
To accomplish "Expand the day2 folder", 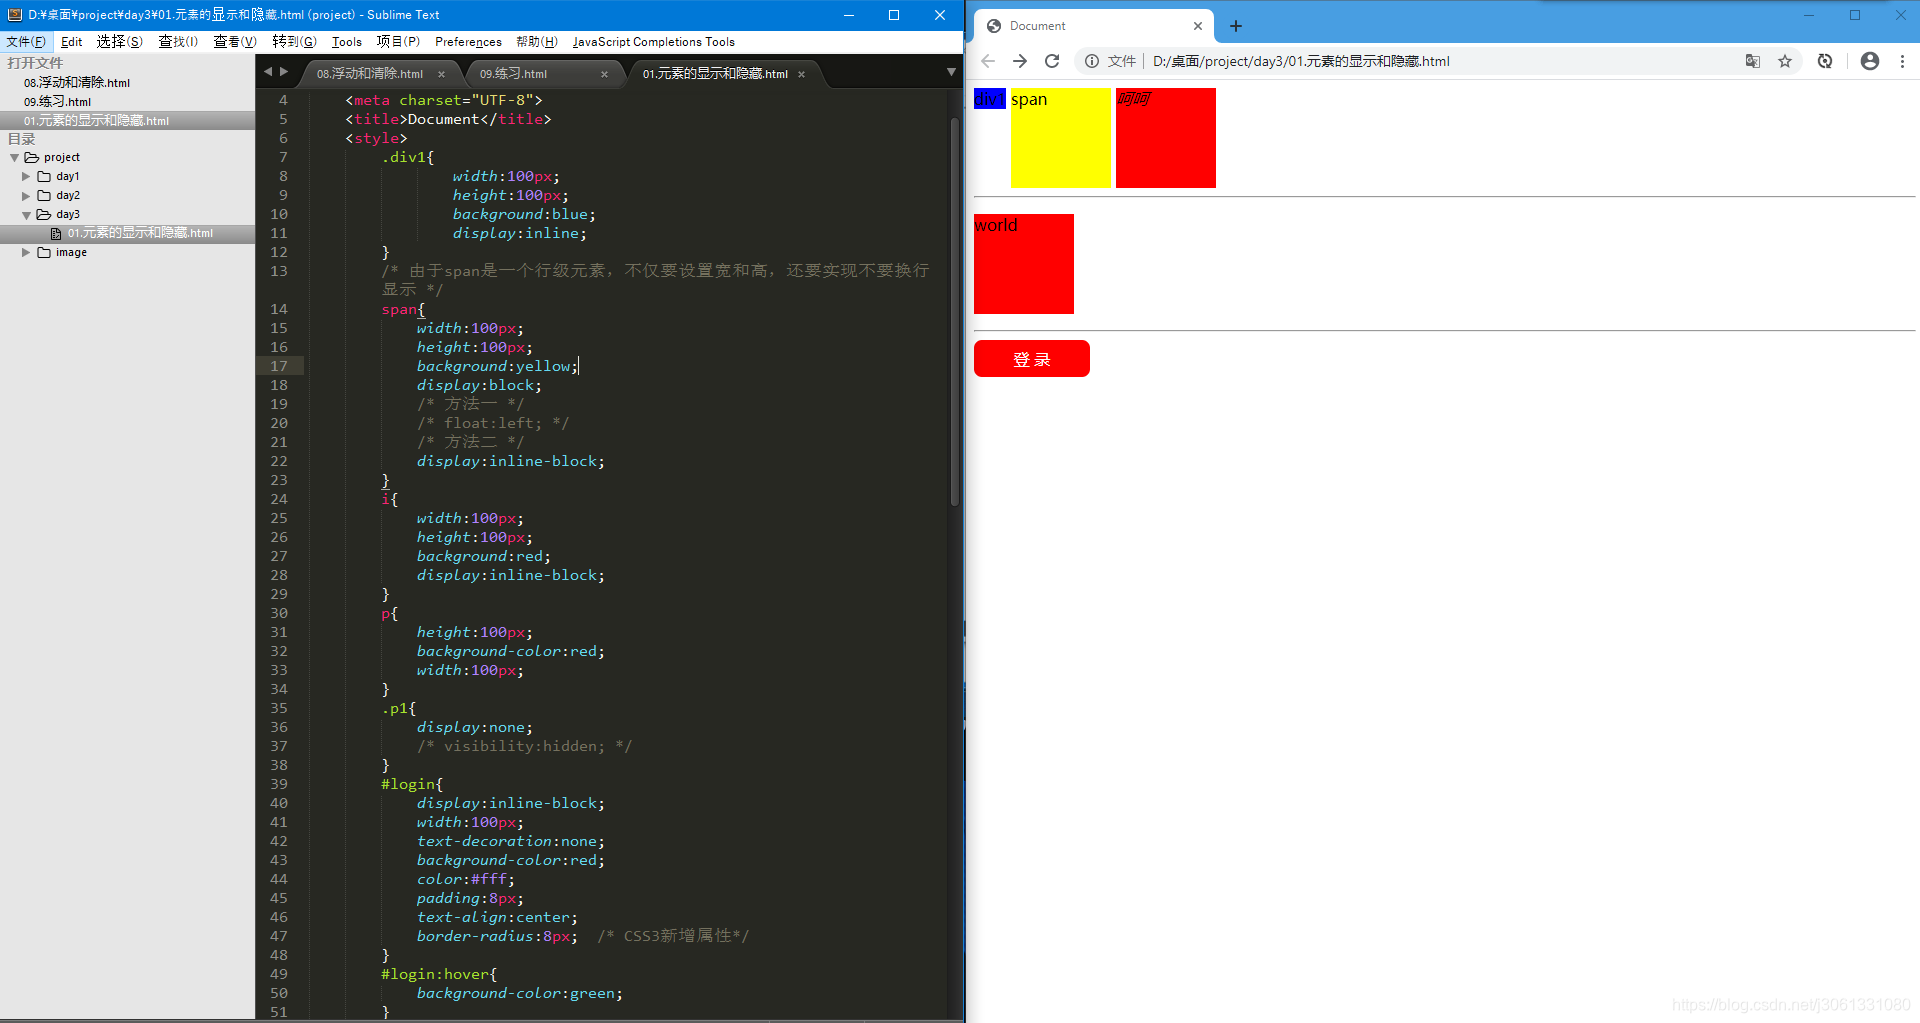I will point(26,196).
